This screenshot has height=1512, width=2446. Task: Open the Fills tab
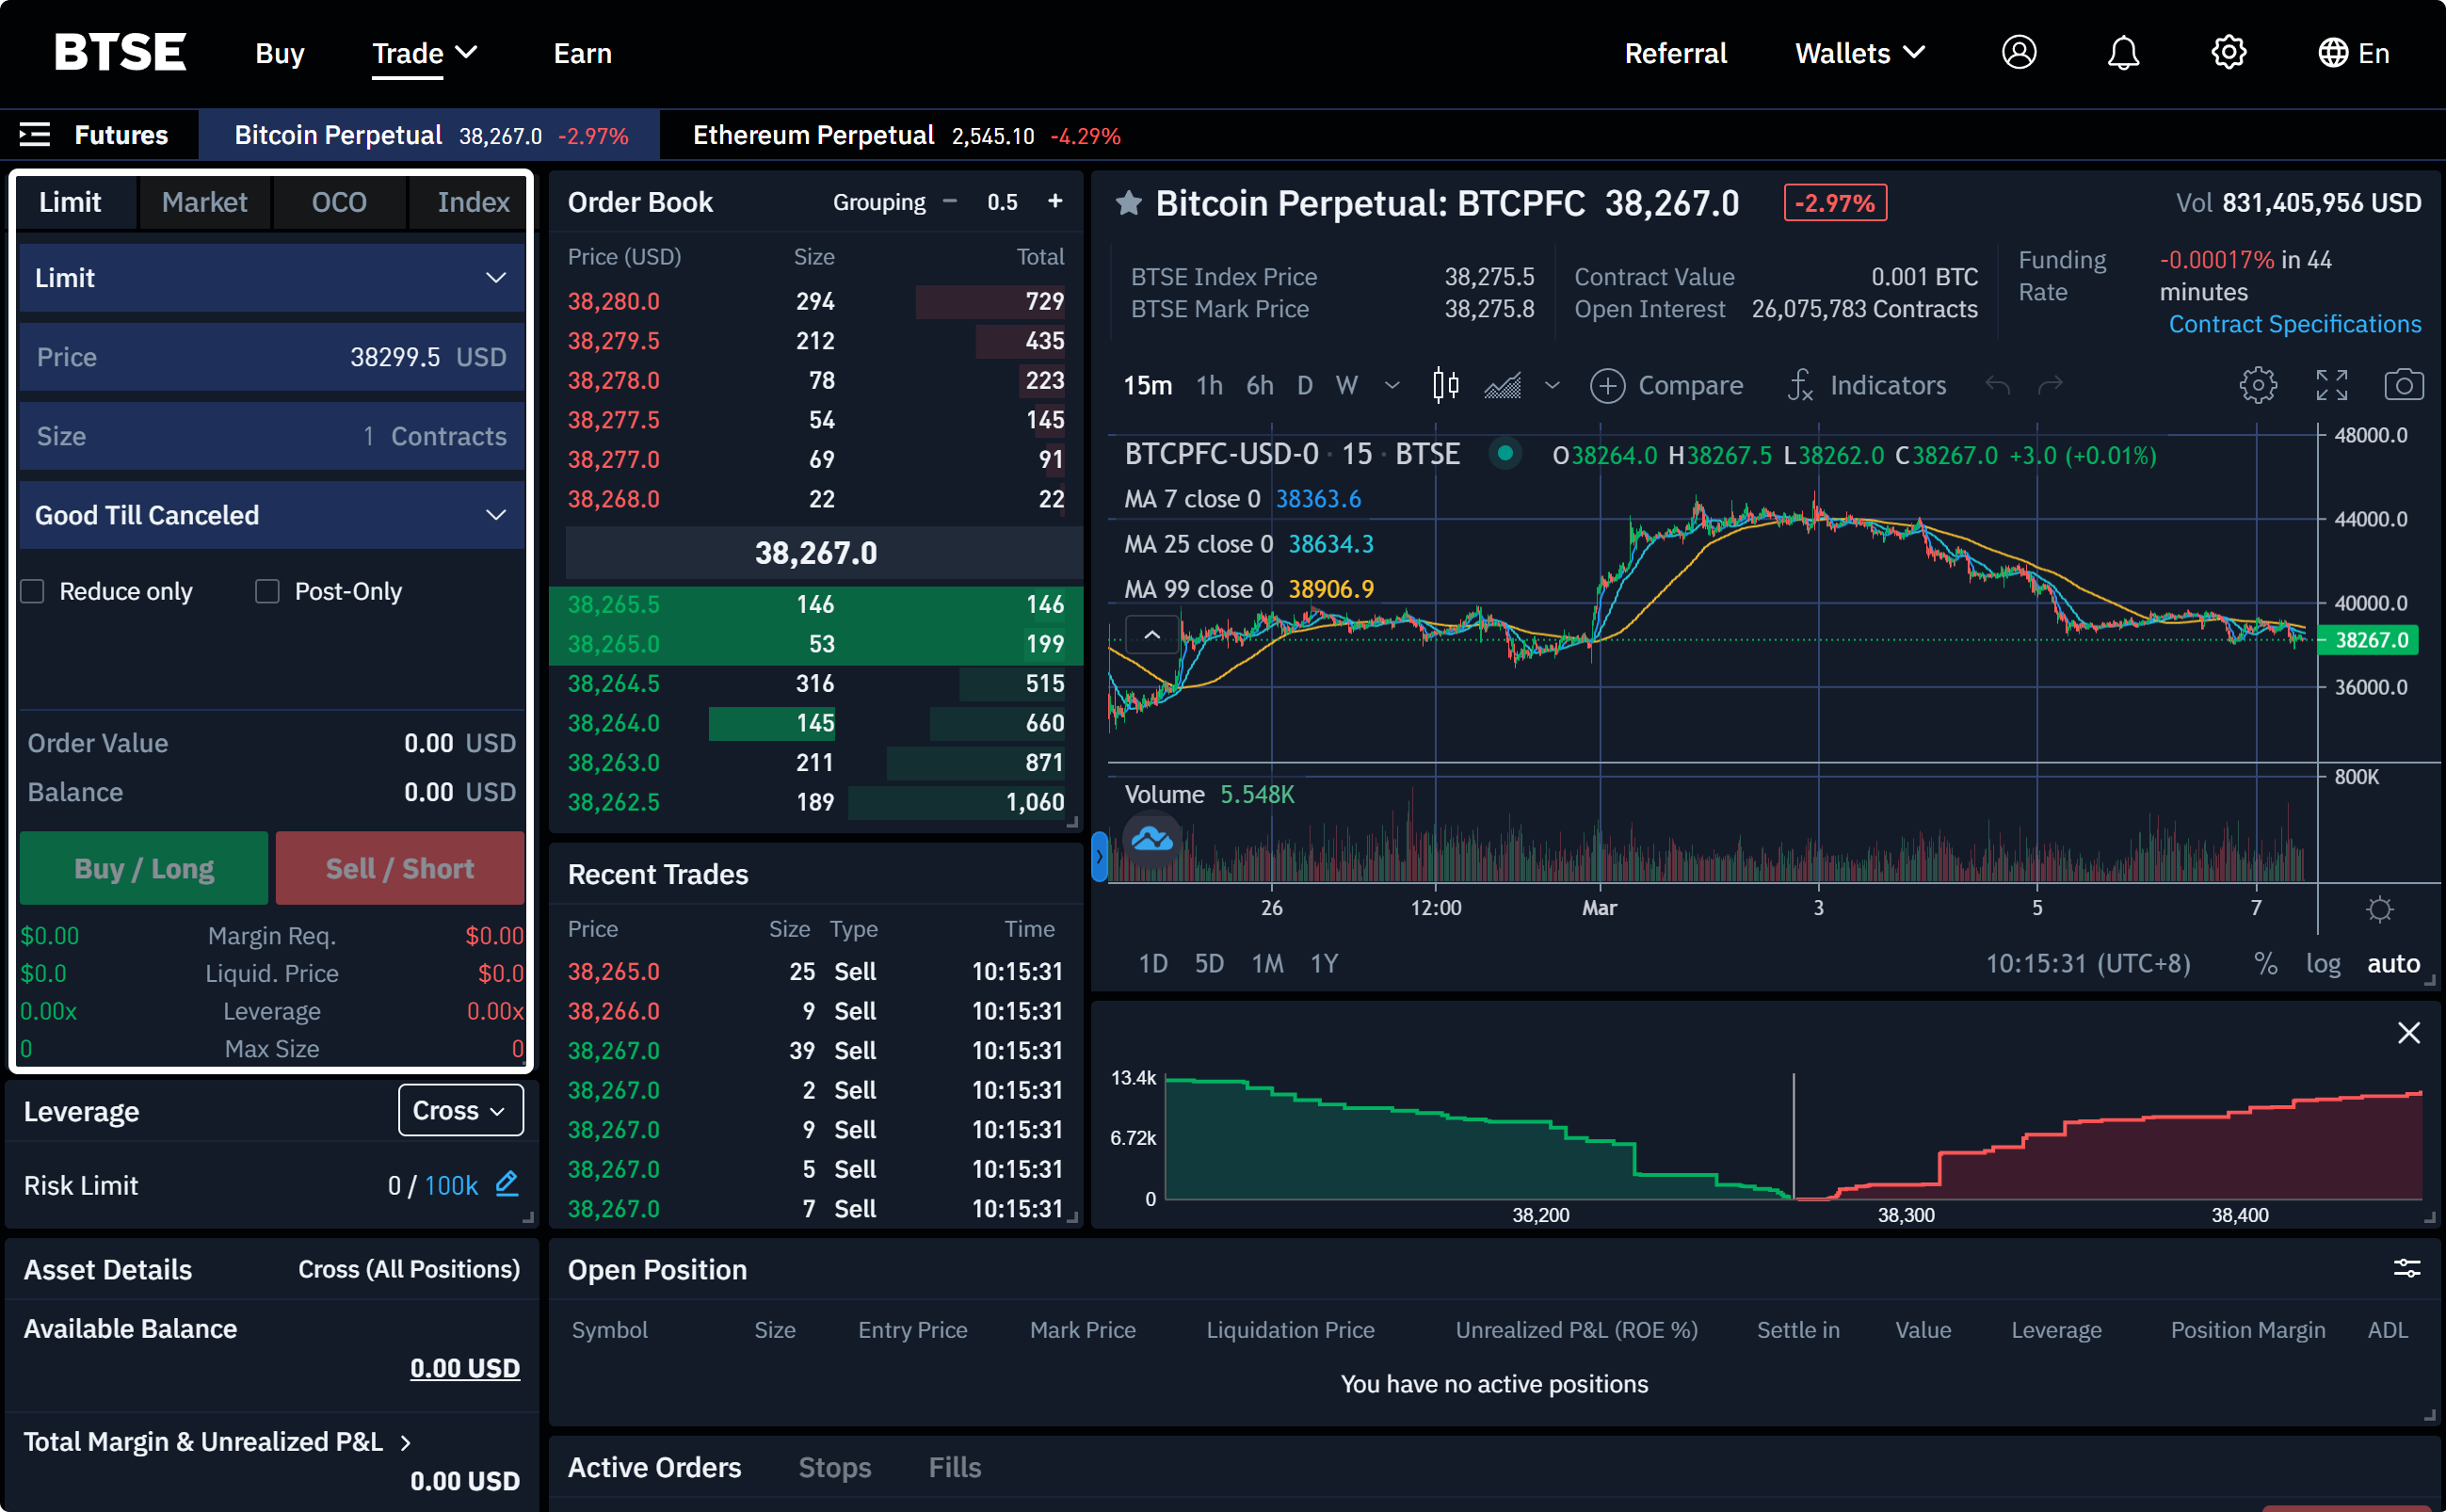click(955, 1467)
